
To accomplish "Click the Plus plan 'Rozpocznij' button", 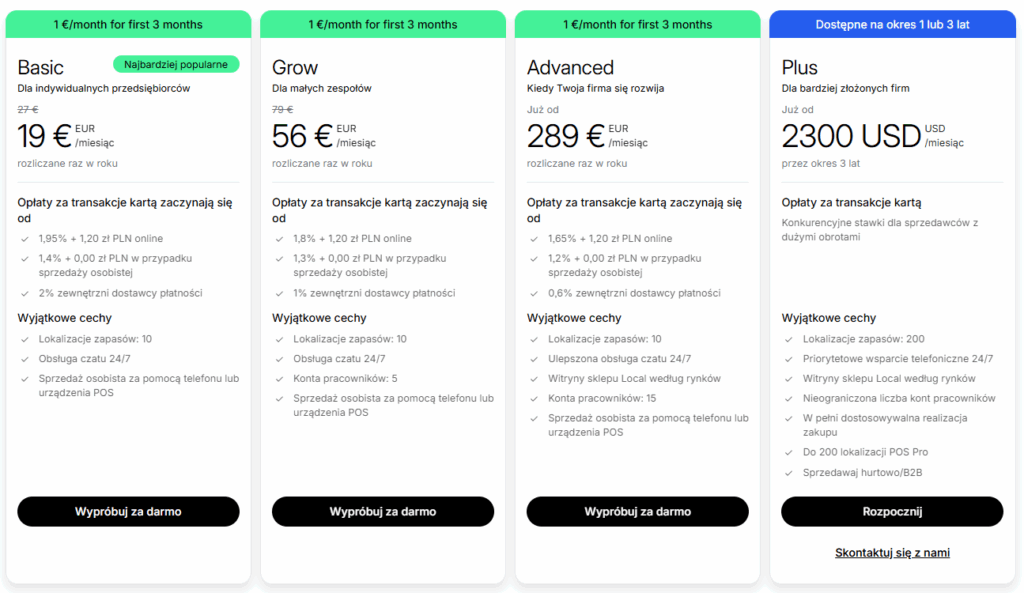I will tap(892, 511).
